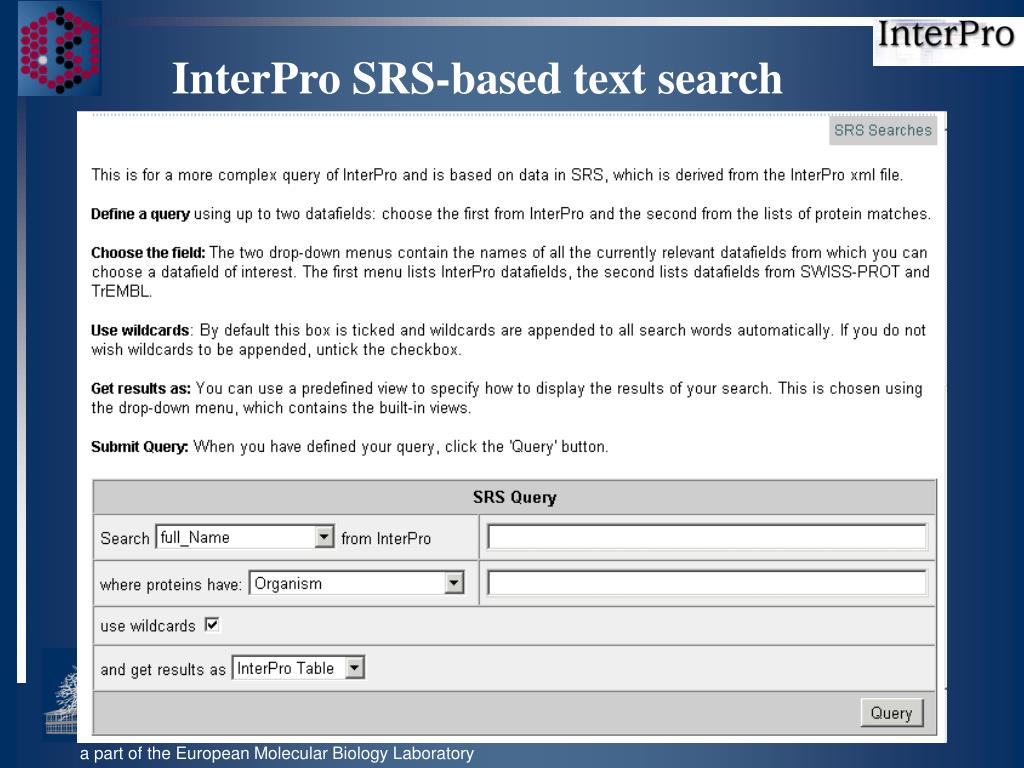This screenshot has width=1024, height=768.
Task: Open the full_Name search field dropdown
Action: [x=245, y=537]
